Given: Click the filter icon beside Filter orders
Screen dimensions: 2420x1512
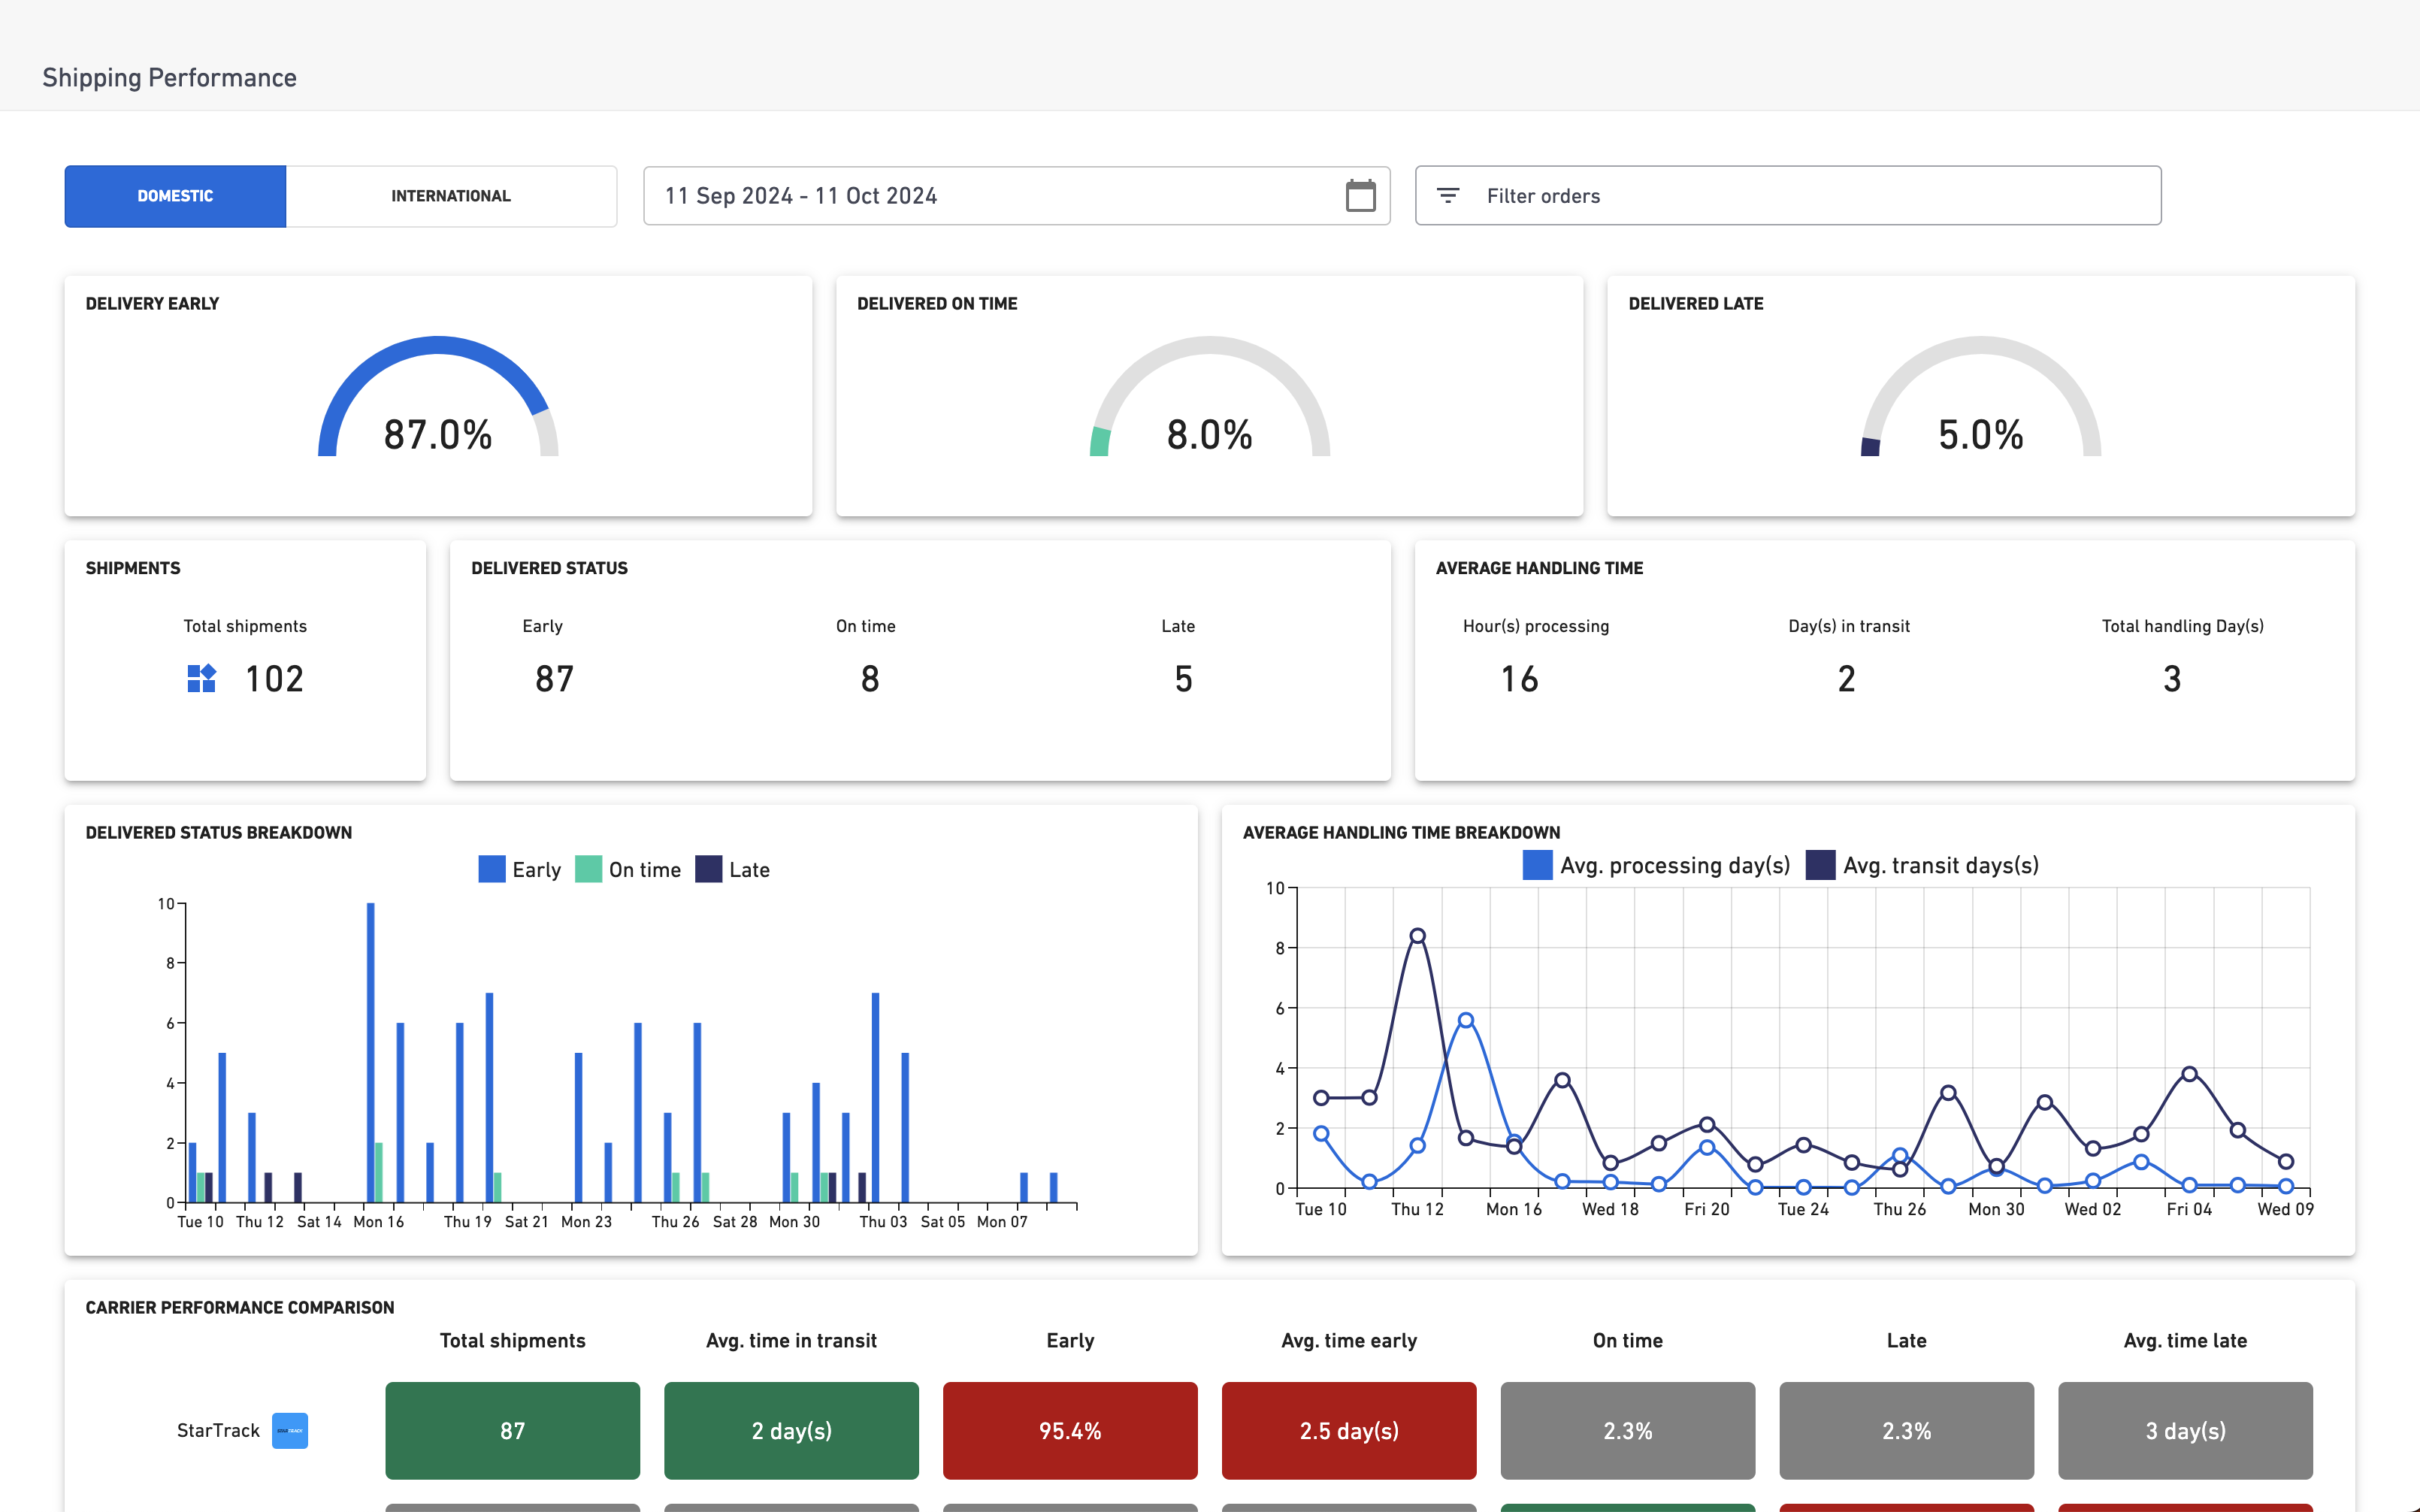Looking at the screenshot, I should (1447, 196).
